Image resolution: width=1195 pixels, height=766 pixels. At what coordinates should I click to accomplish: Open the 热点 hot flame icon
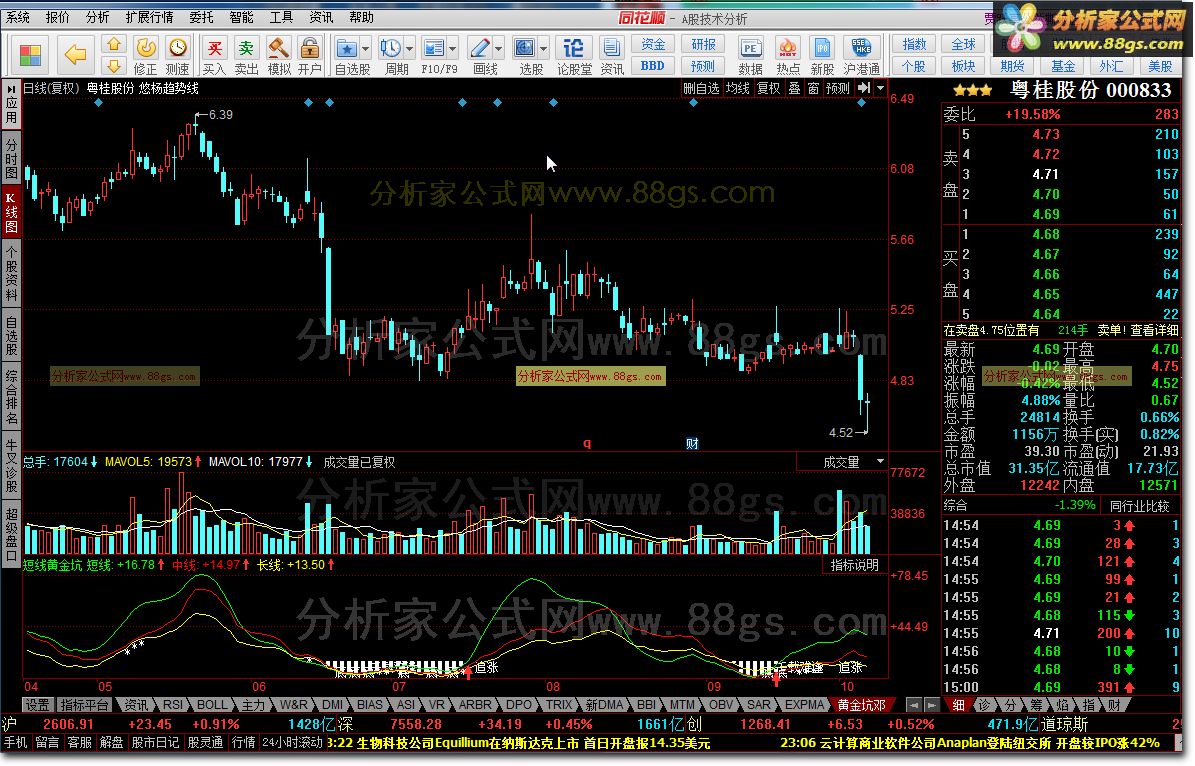[x=787, y=49]
